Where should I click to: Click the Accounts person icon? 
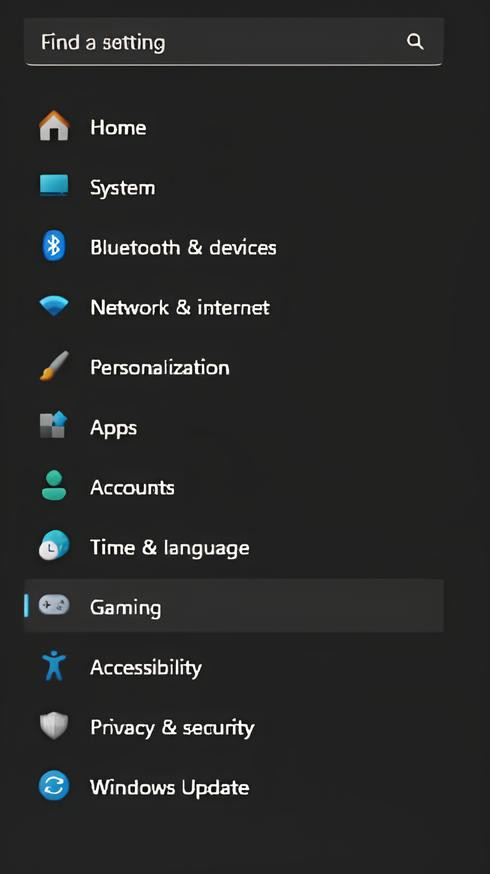(x=54, y=485)
